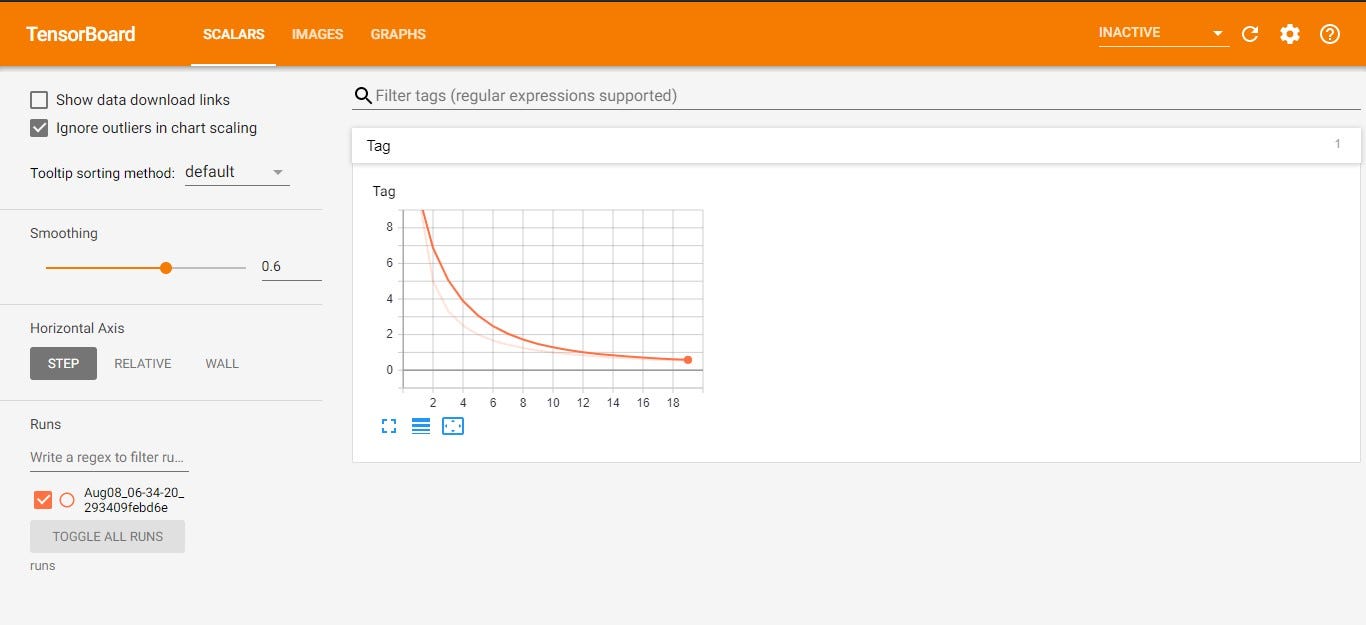This screenshot has width=1366, height=625.
Task: Click the run's orange color circle
Action: point(67,499)
